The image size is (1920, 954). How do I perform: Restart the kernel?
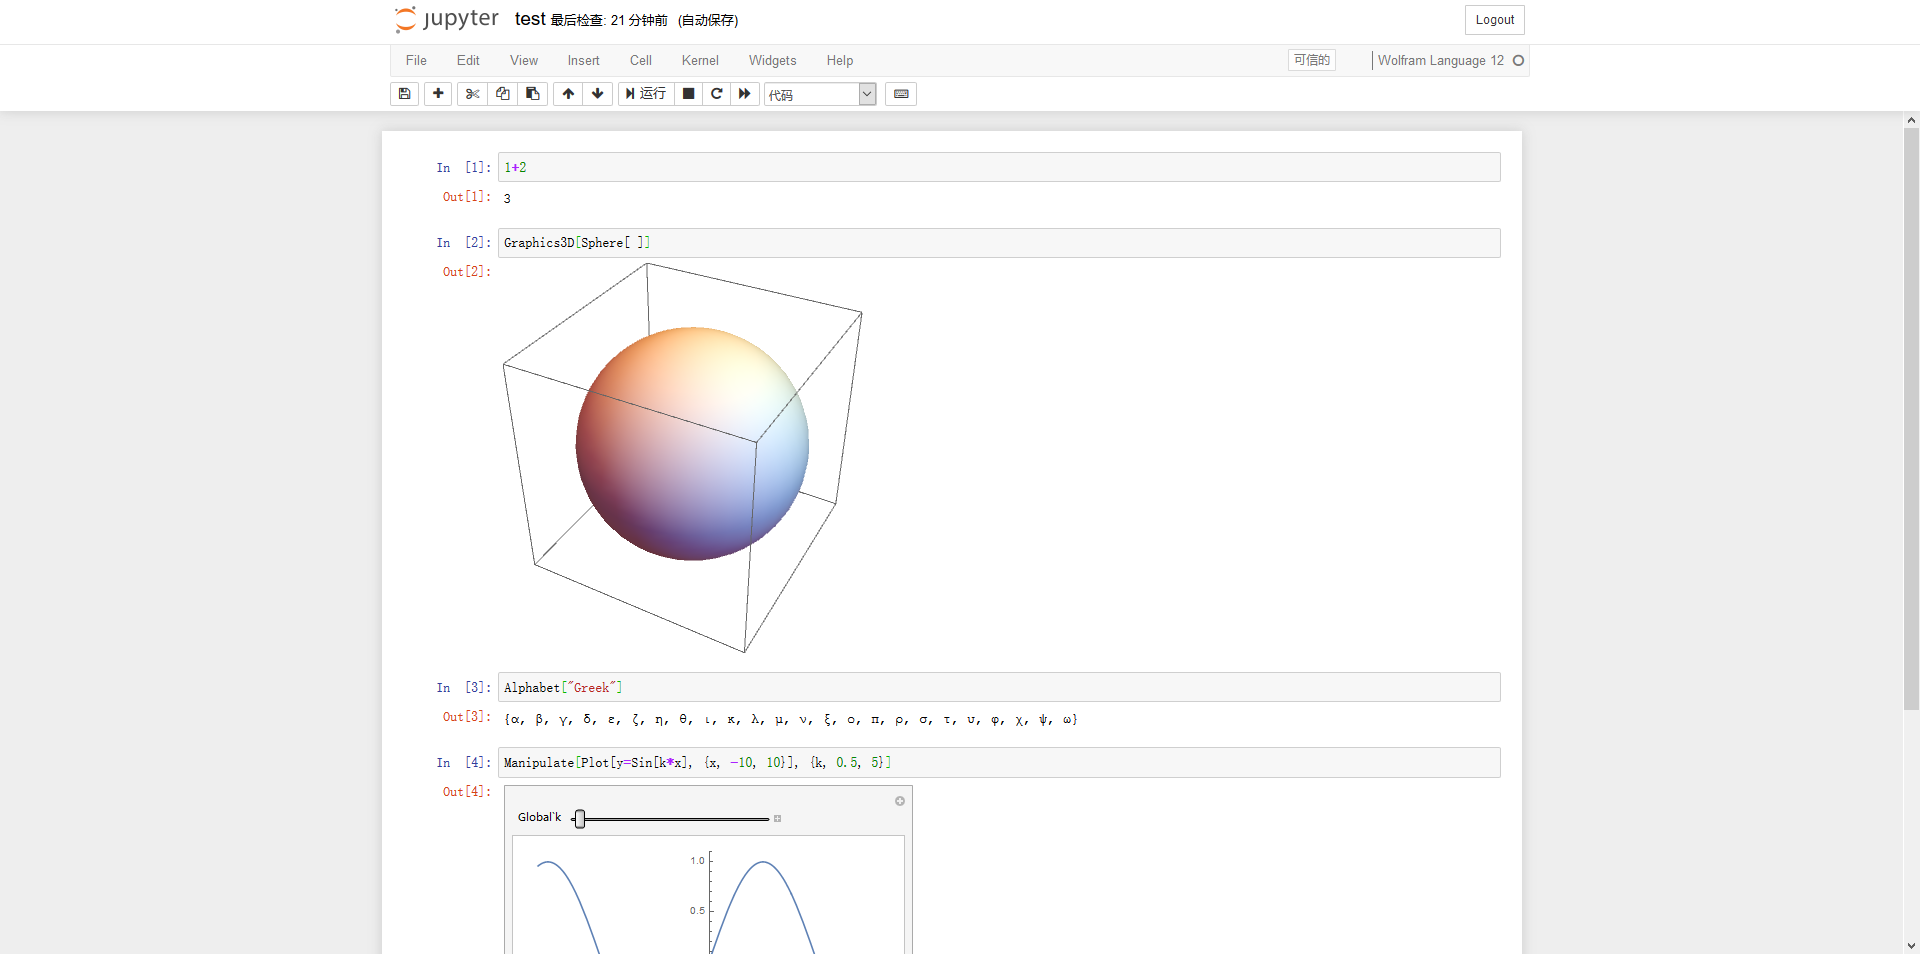716,94
